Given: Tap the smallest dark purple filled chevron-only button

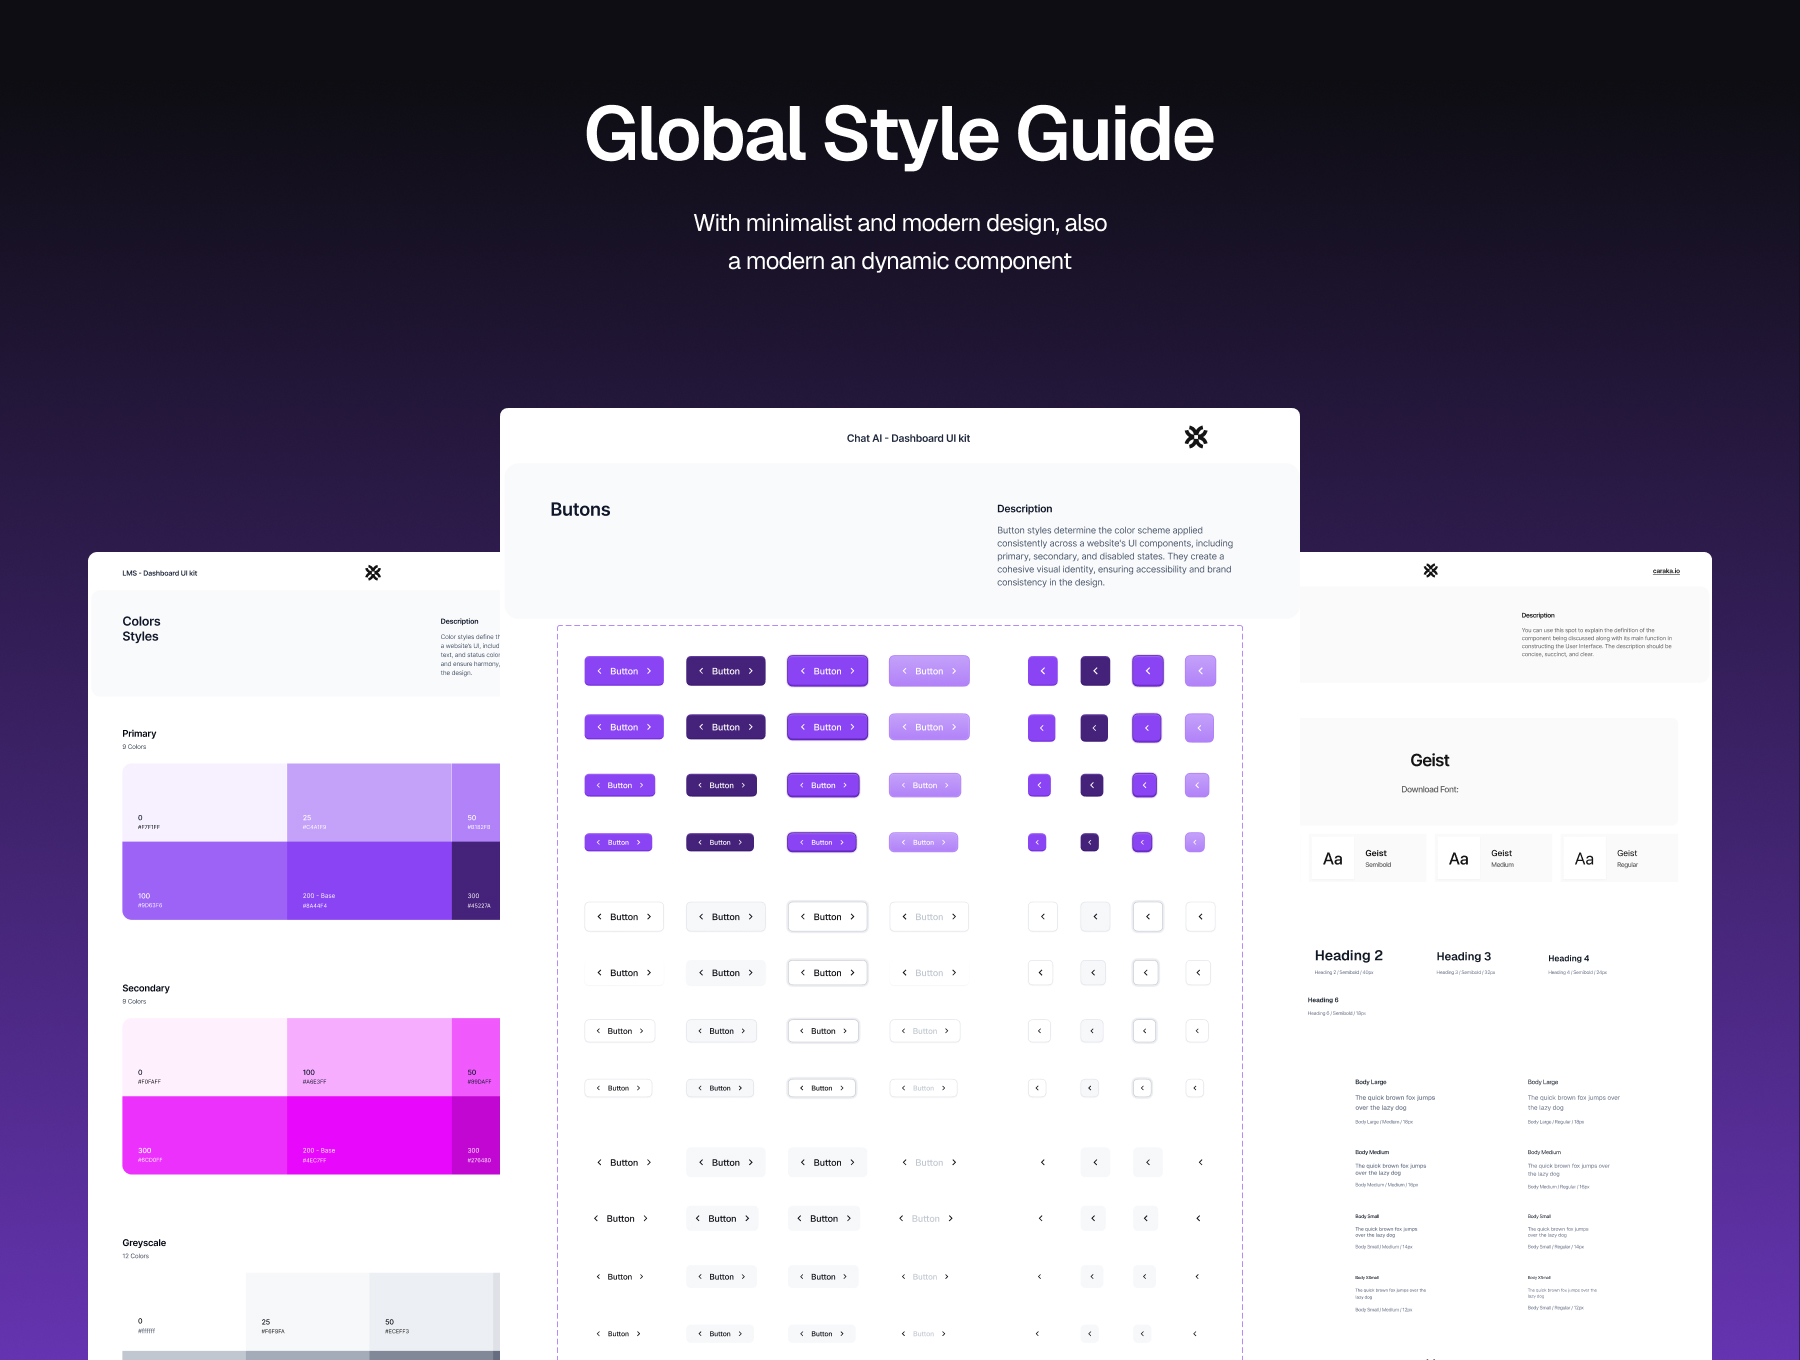Looking at the screenshot, I should [x=1090, y=843].
